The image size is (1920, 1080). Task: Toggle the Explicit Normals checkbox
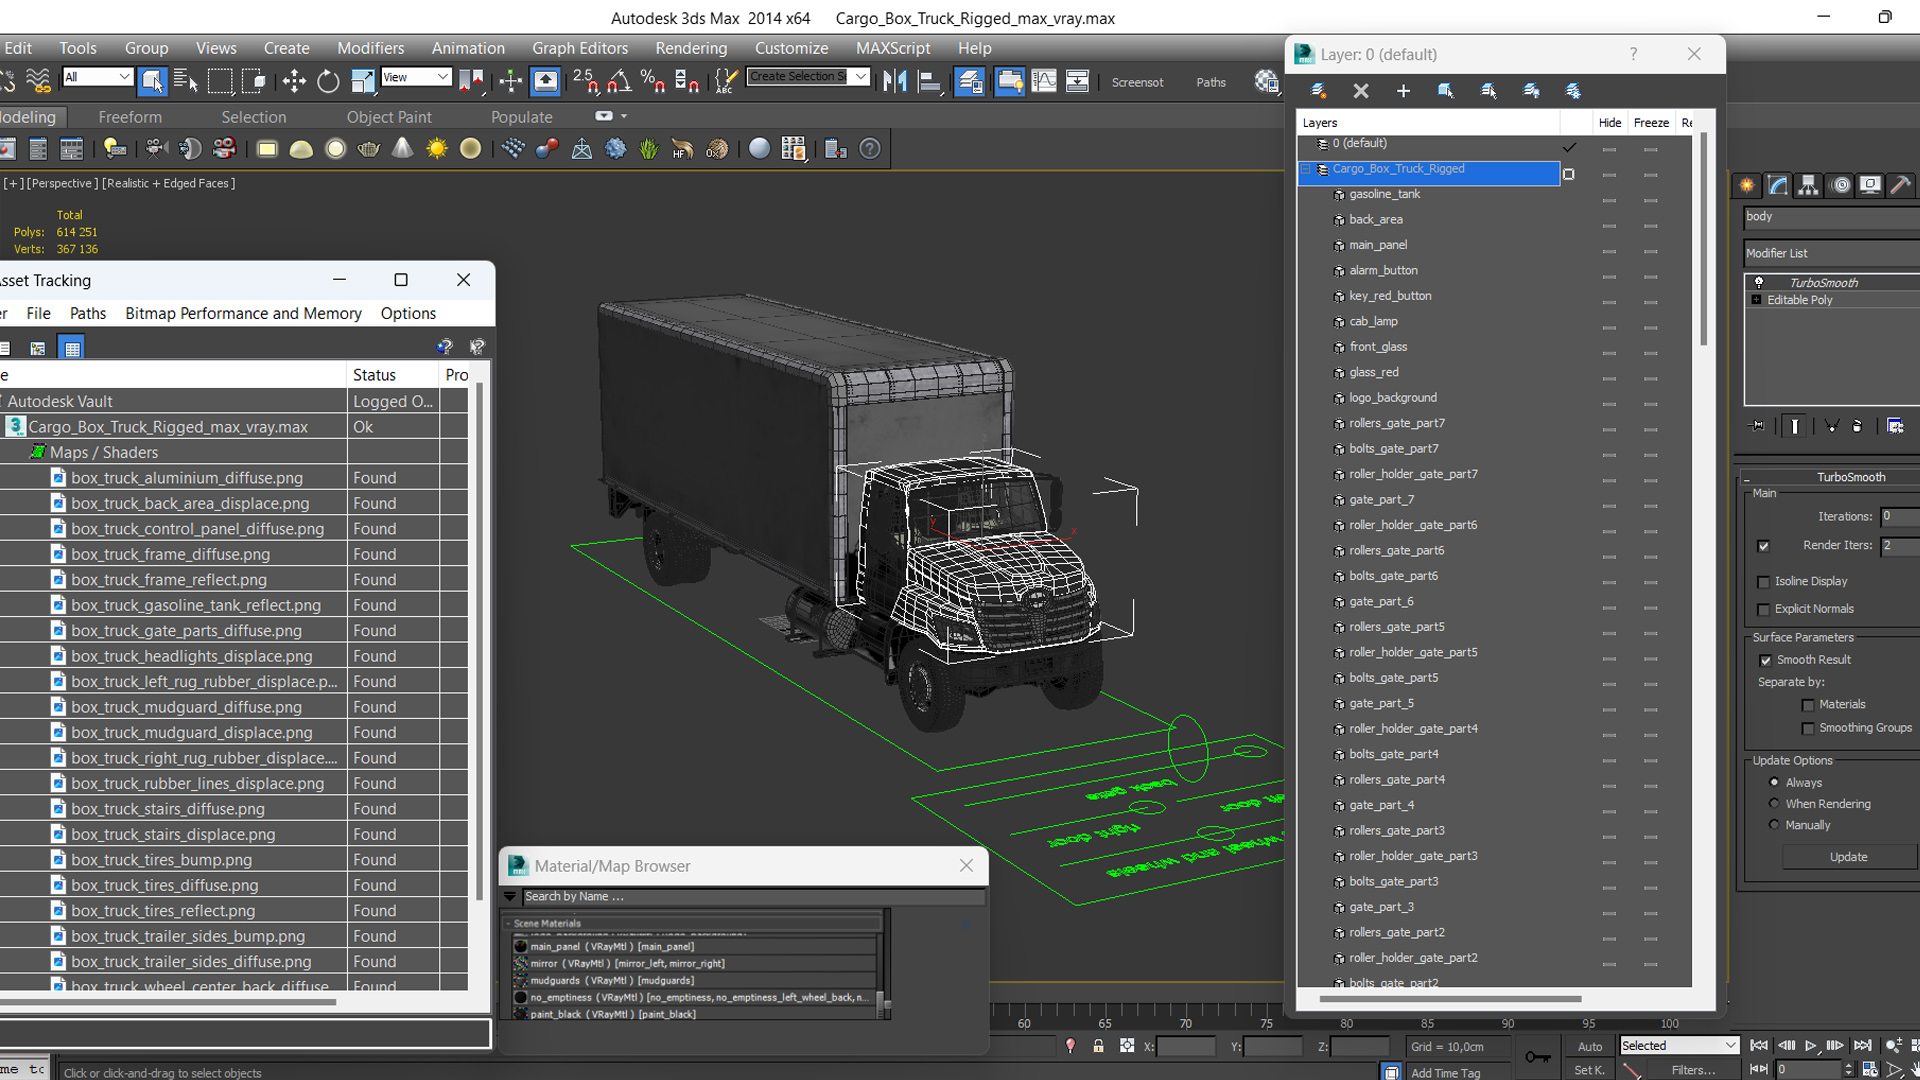1764,610
